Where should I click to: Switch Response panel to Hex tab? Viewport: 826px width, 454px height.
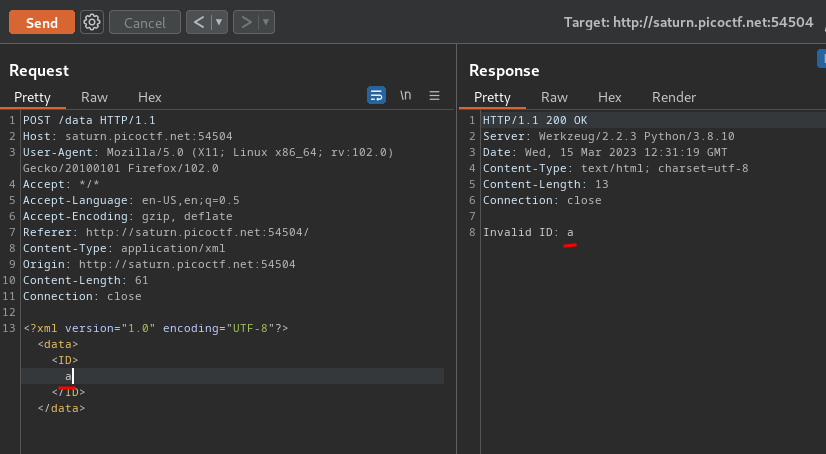(609, 97)
